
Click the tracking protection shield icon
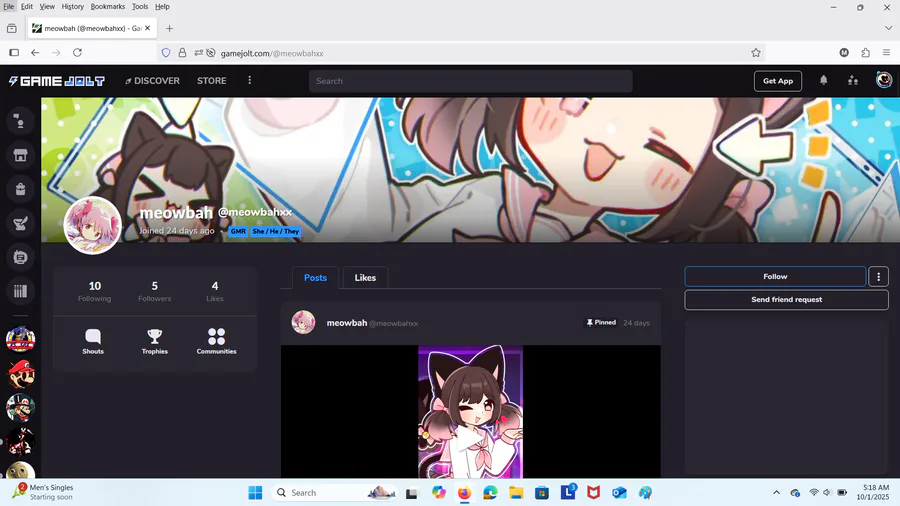[x=166, y=53]
